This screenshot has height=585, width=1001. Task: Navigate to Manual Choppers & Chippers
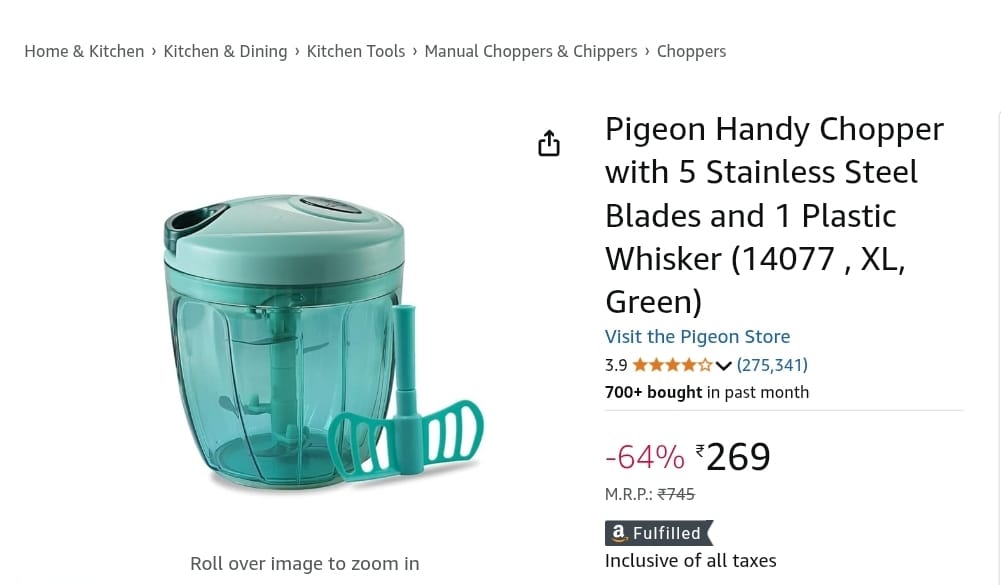(530, 51)
